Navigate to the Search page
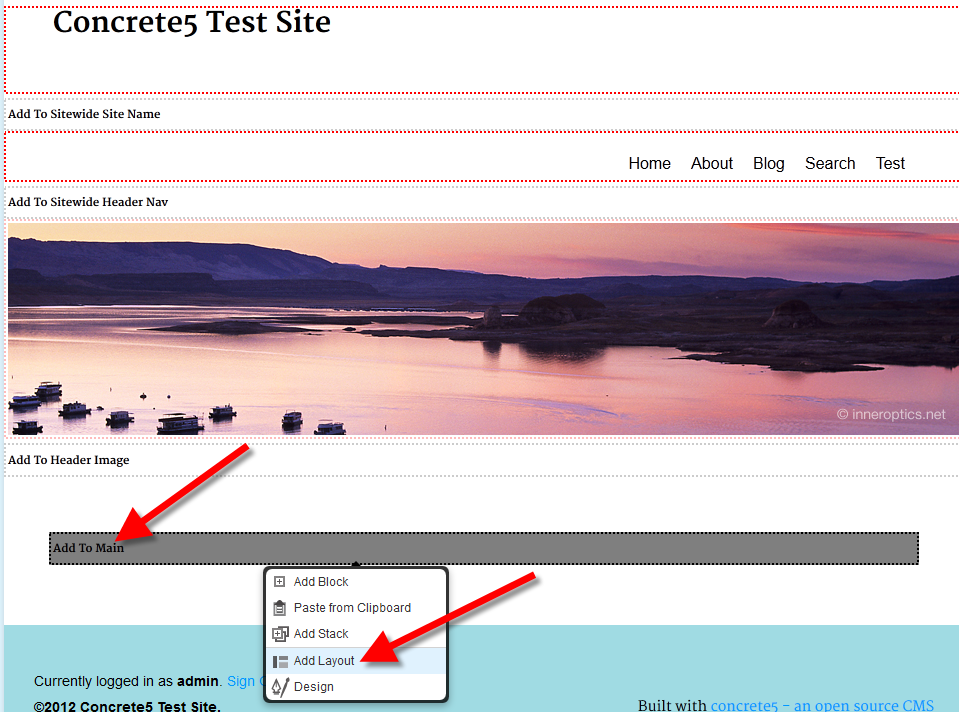Image resolution: width=959 pixels, height=712 pixels. [x=829, y=163]
